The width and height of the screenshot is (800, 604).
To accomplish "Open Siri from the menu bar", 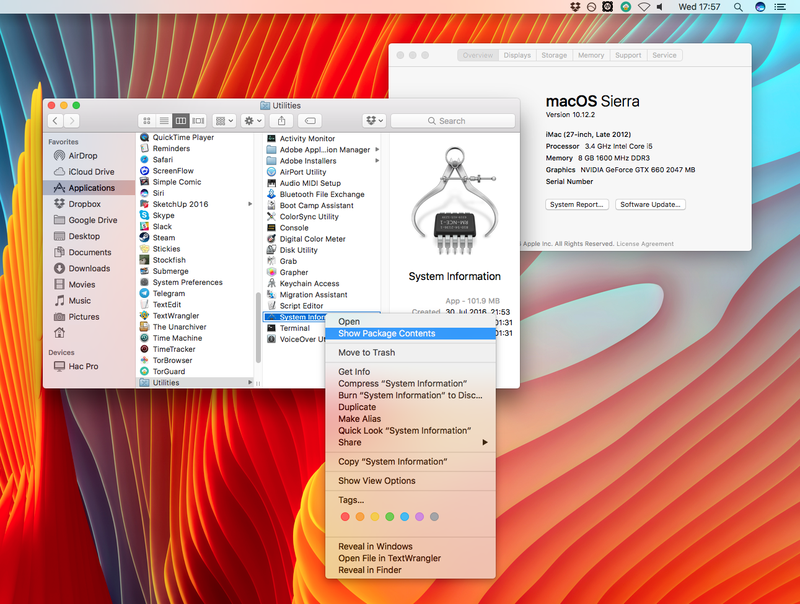I will [x=760, y=7].
